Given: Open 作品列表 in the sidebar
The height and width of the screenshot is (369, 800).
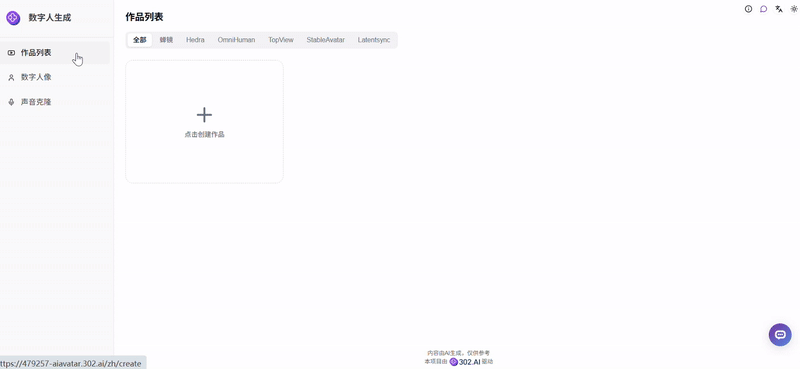Looking at the screenshot, I should pyautogui.click(x=55, y=53).
